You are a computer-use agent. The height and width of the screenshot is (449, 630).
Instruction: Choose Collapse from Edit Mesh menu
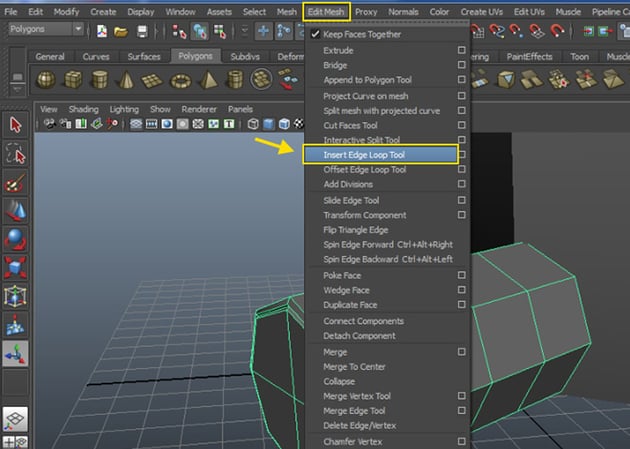coord(339,382)
